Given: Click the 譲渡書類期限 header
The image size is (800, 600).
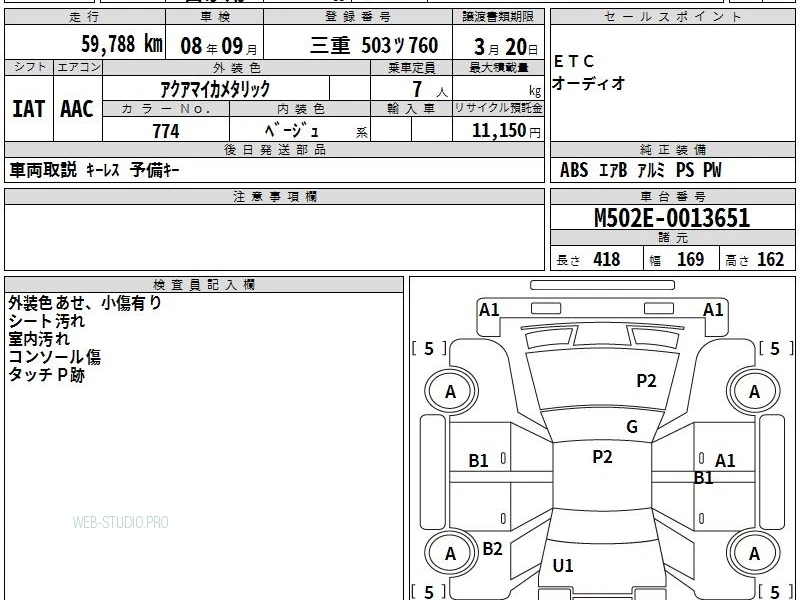Looking at the screenshot, I should click(x=498, y=17).
